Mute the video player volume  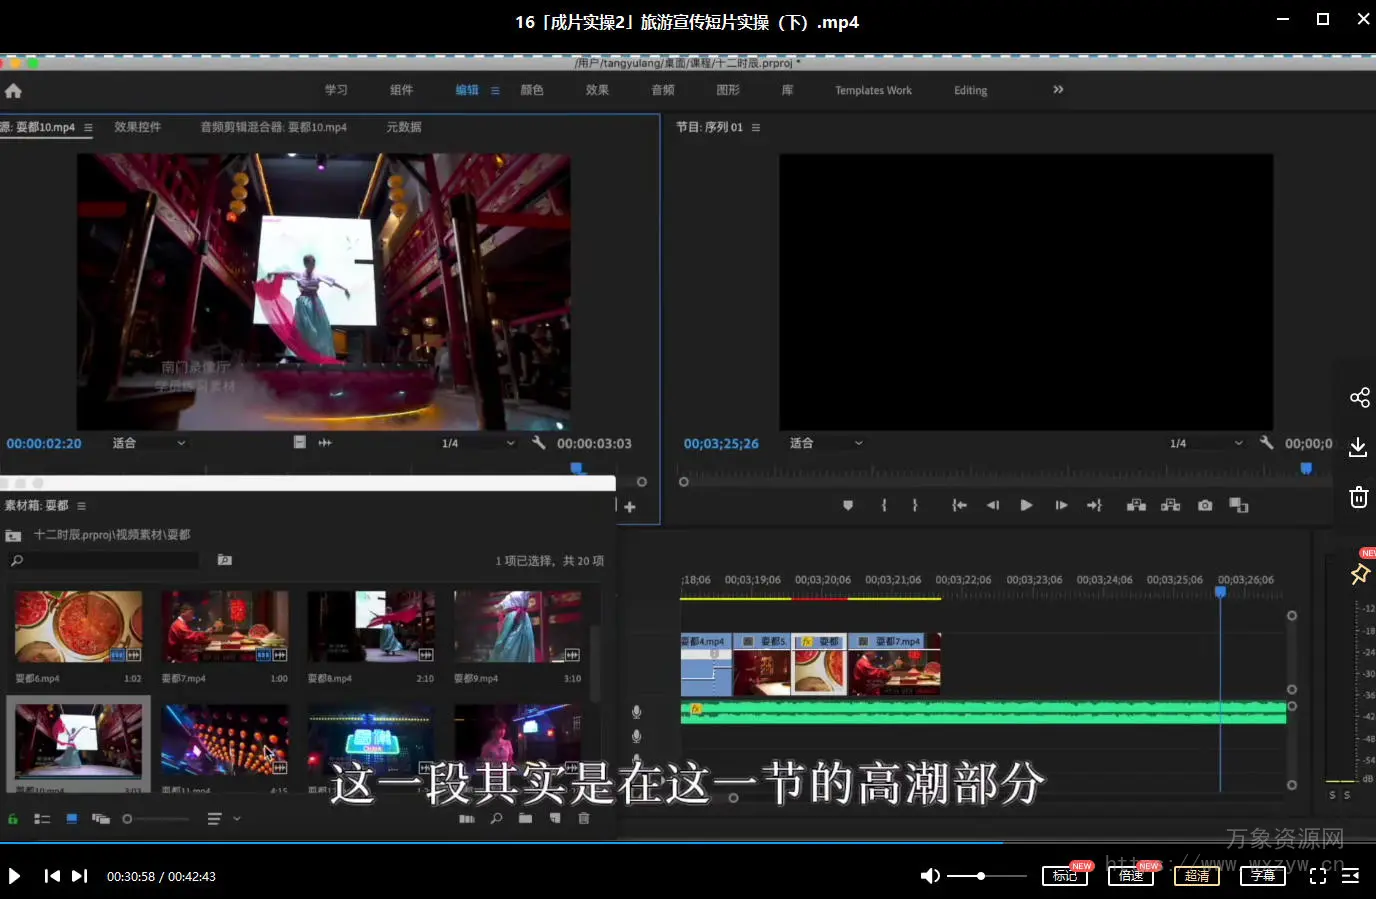pyautogui.click(x=930, y=876)
